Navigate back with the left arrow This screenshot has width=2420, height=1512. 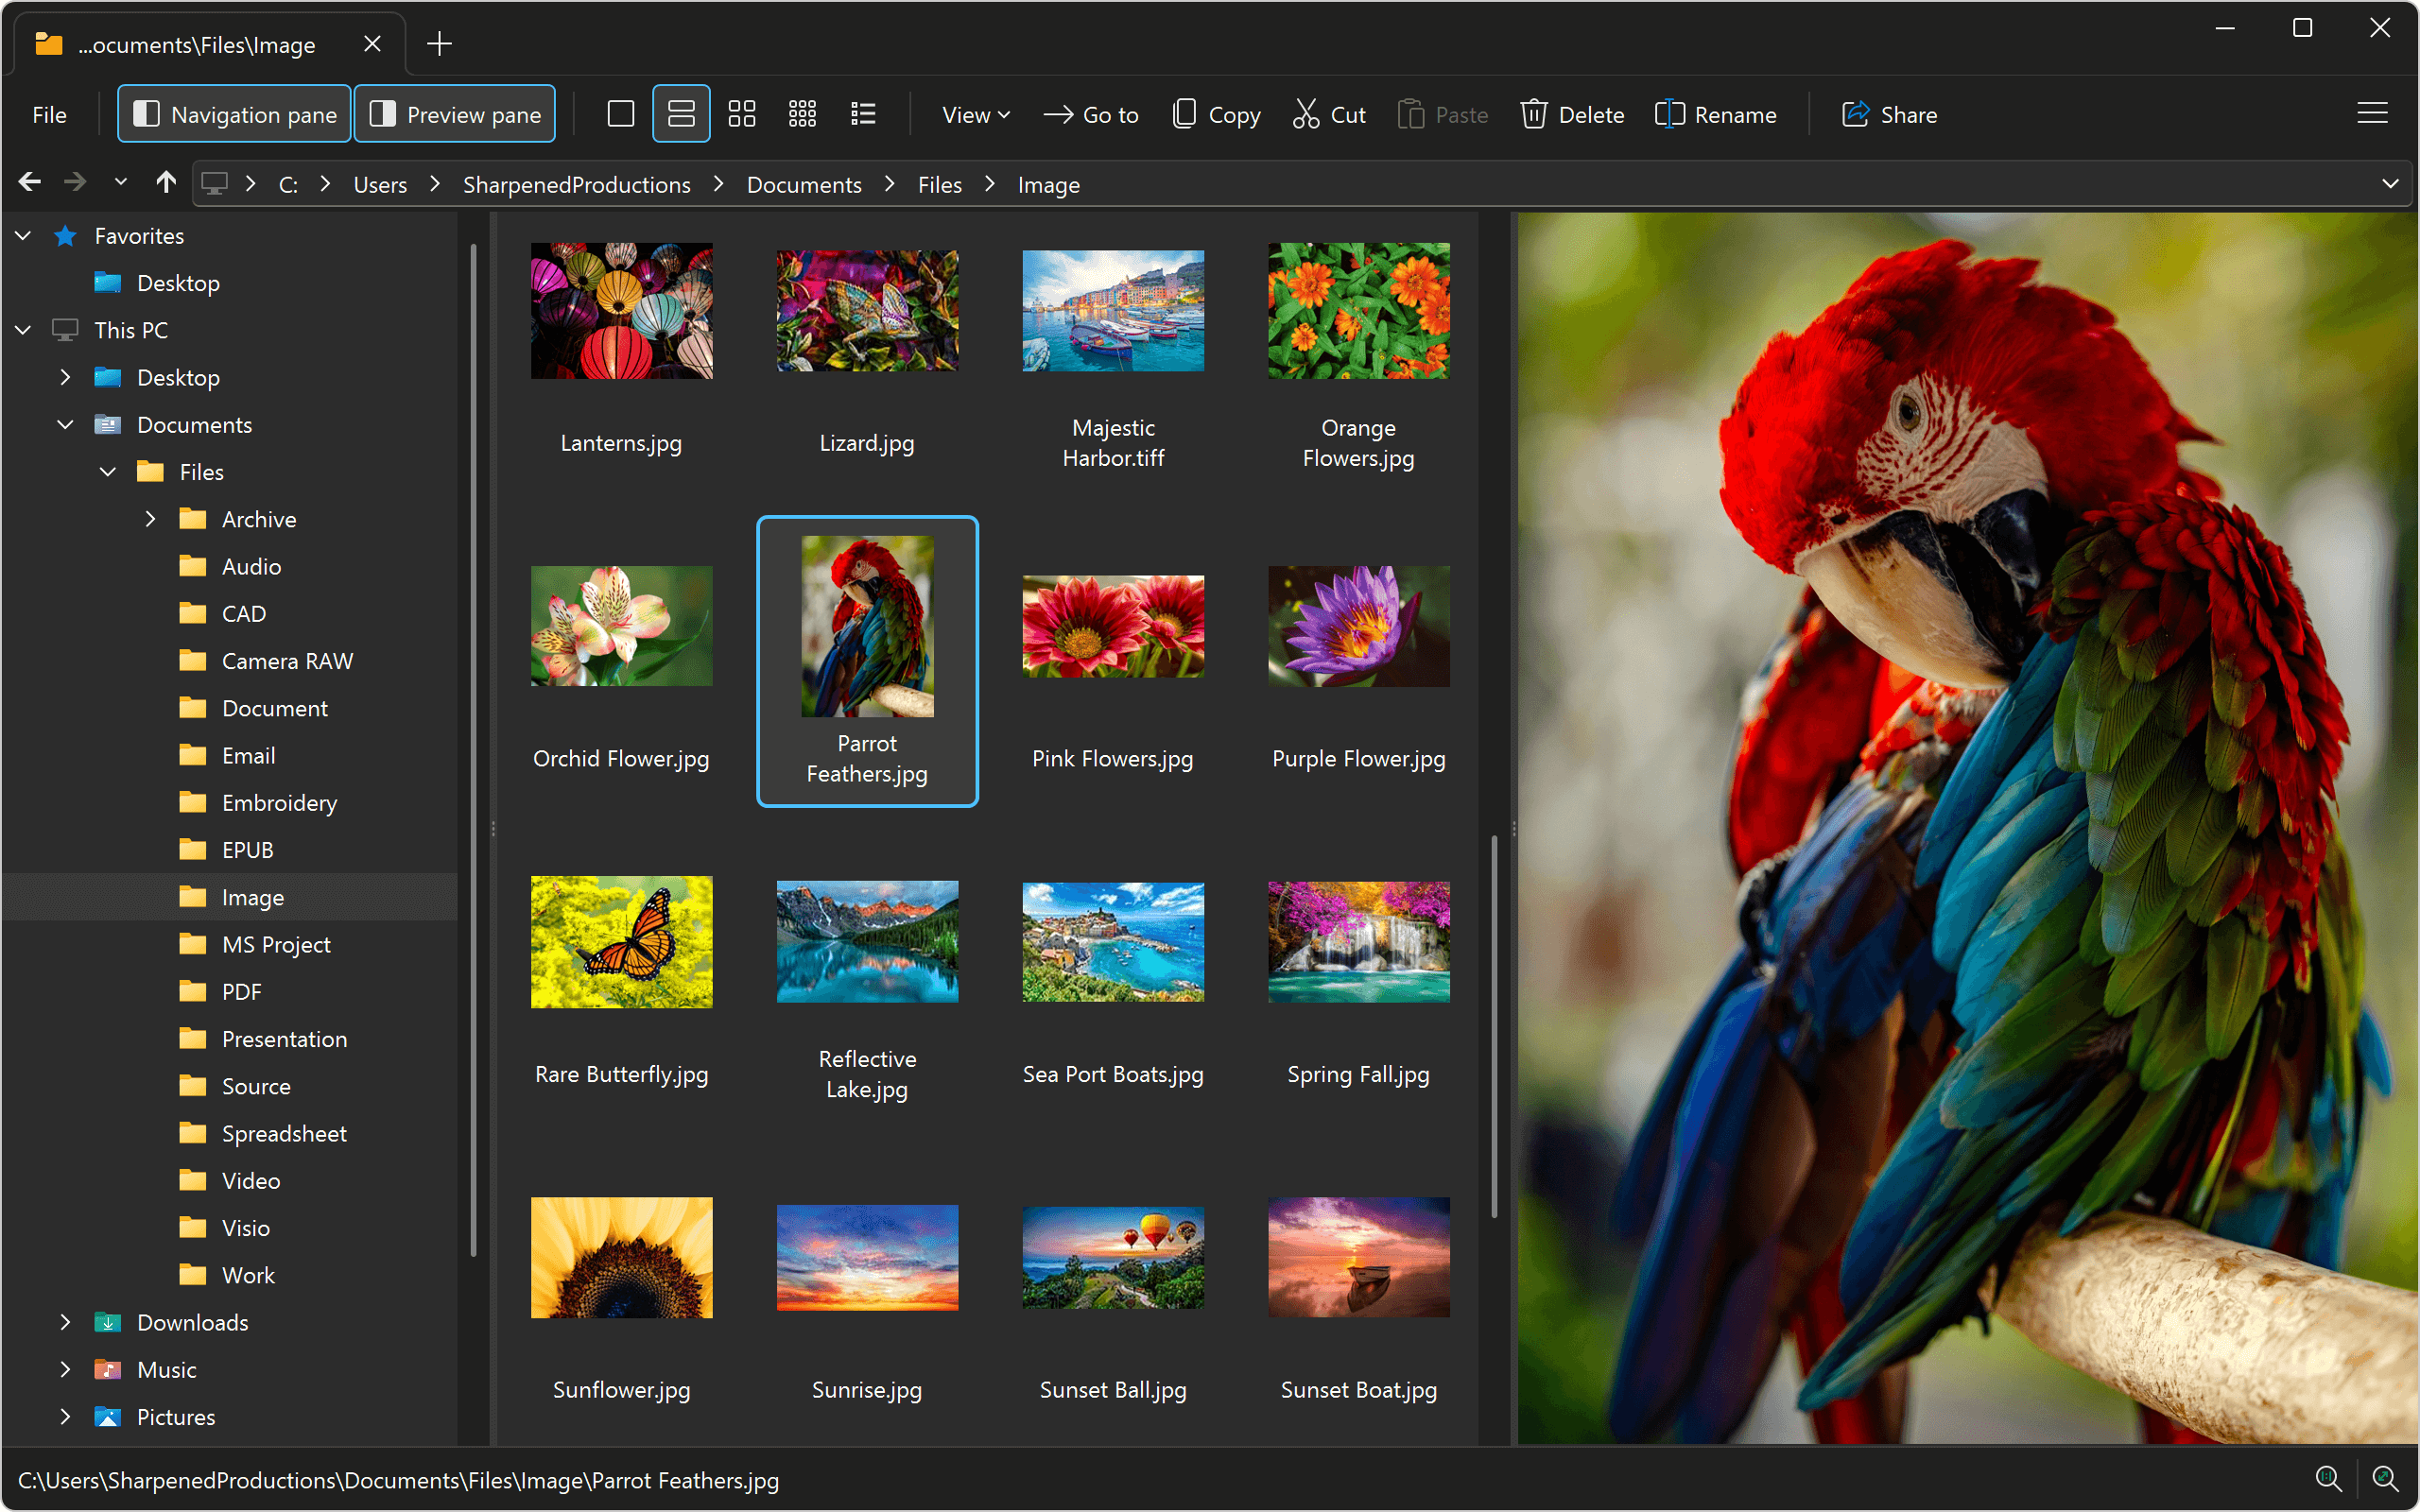pyautogui.click(x=30, y=182)
